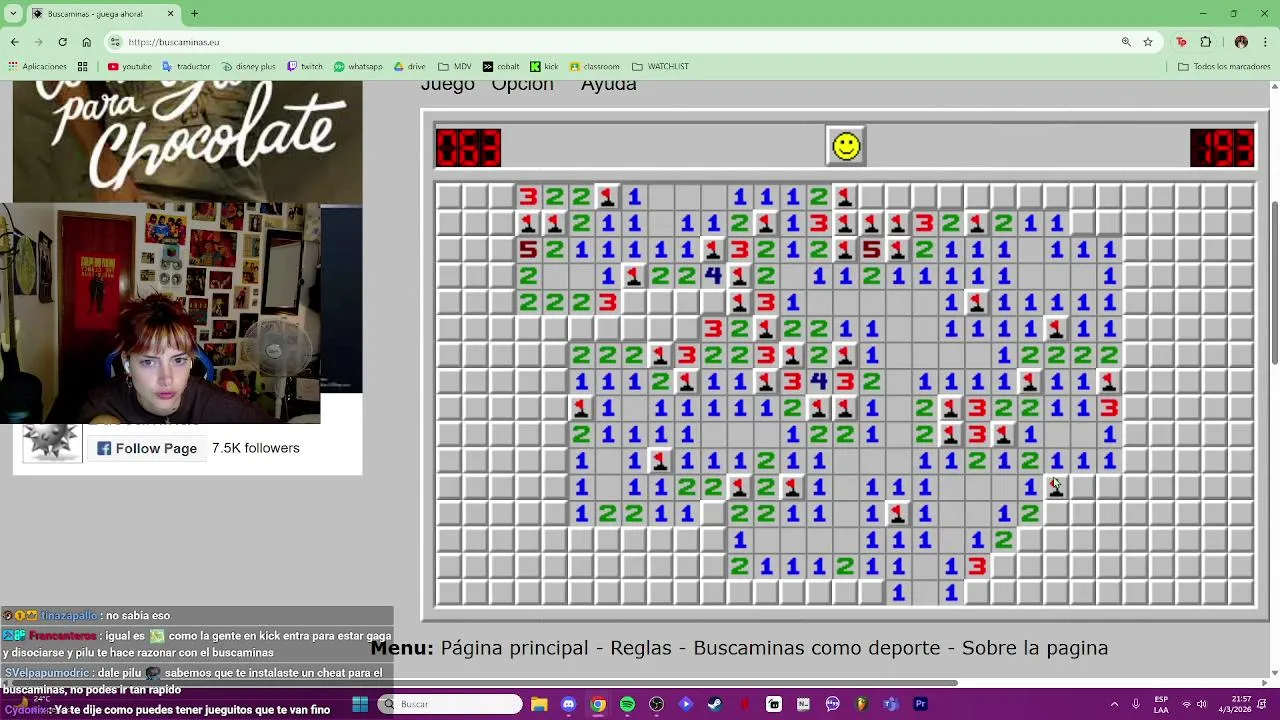Open File Explorer from the taskbar

[539, 704]
